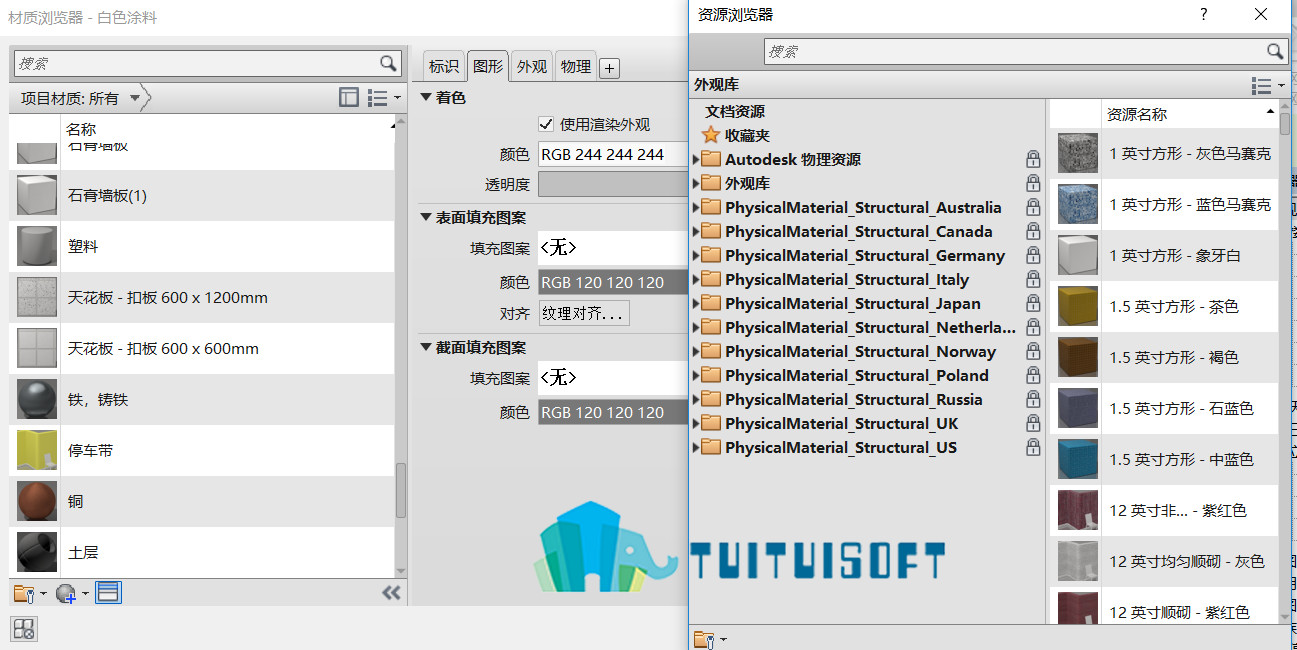Click the 纹理对齐... button
This screenshot has width=1297, height=650.
pyautogui.click(x=584, y=313)
